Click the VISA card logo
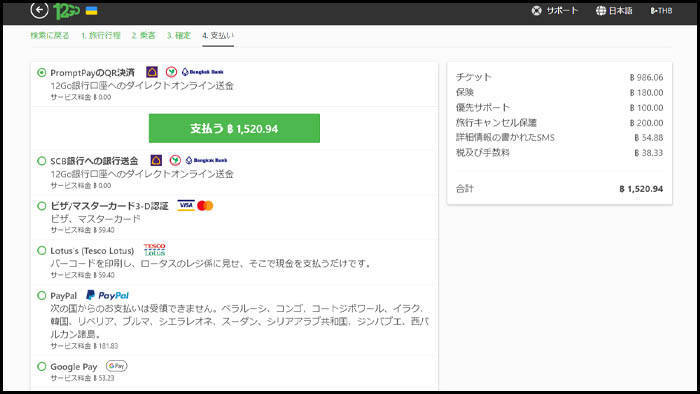Viewport: 700px width, 394px height. point(186,205)
